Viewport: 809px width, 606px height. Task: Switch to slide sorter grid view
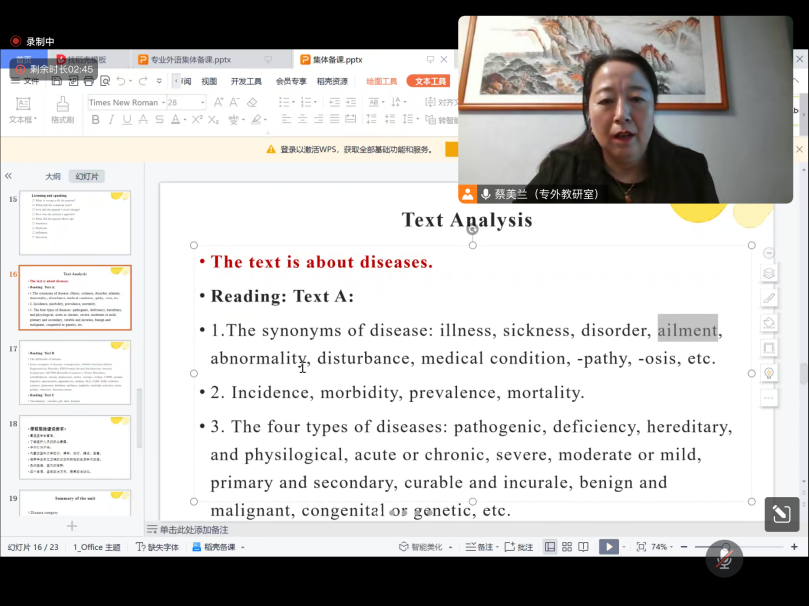[567, 547]
